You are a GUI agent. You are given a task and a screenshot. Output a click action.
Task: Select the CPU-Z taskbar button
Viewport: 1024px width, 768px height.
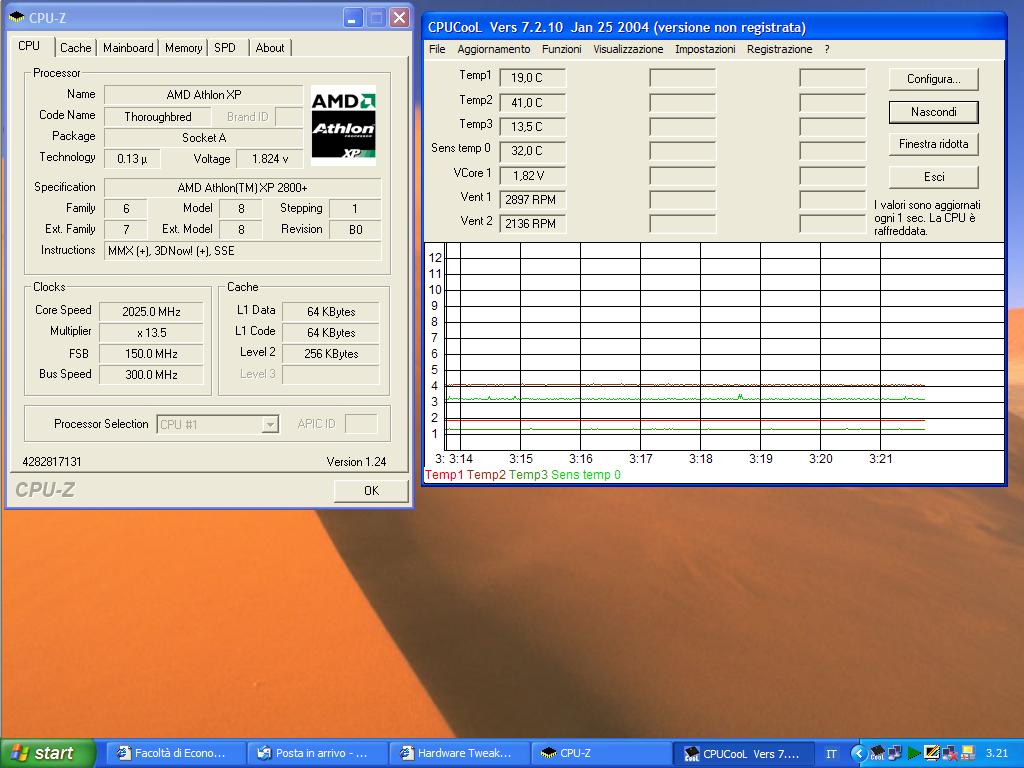[601, 754]
